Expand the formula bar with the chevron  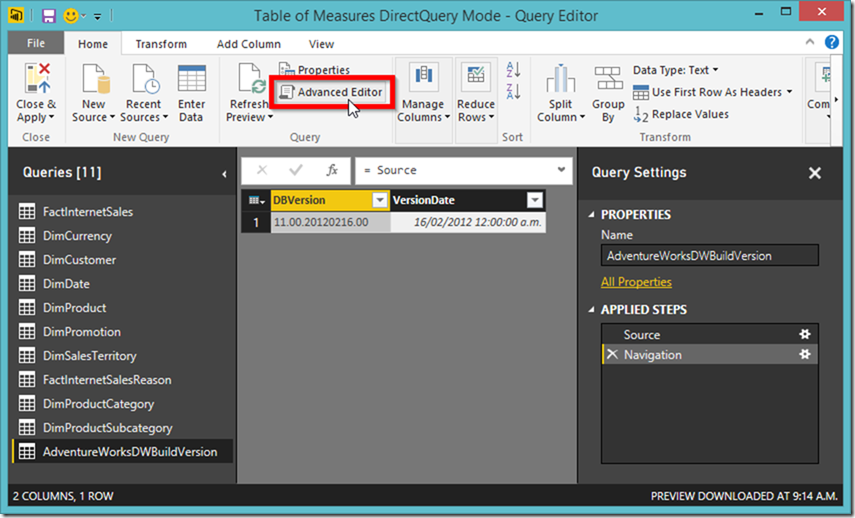point(561,170)
